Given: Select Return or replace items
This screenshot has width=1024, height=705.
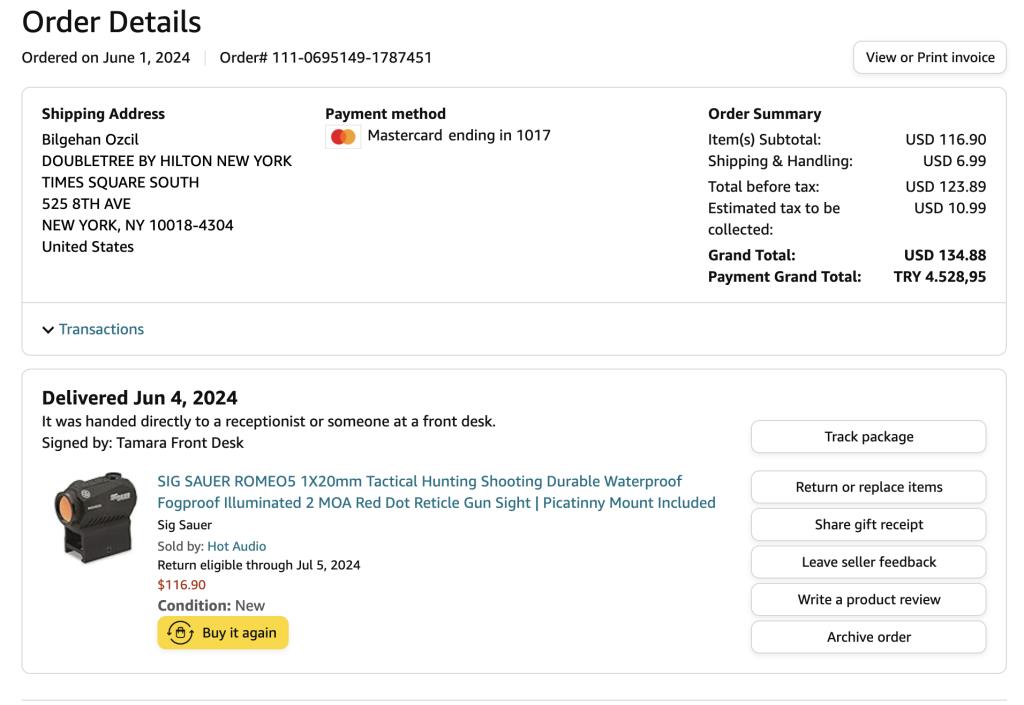Looking at the screenshot, I should tap(868, 487).
